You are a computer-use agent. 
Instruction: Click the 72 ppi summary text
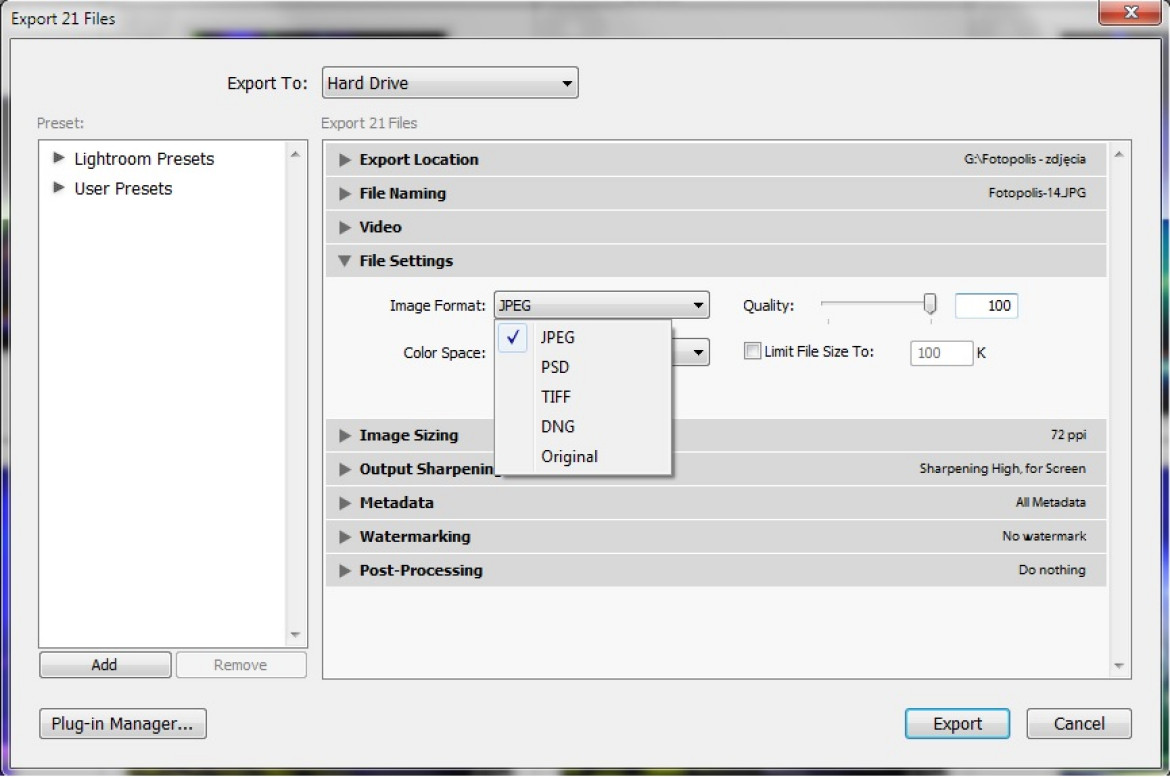coord(1069,434)
